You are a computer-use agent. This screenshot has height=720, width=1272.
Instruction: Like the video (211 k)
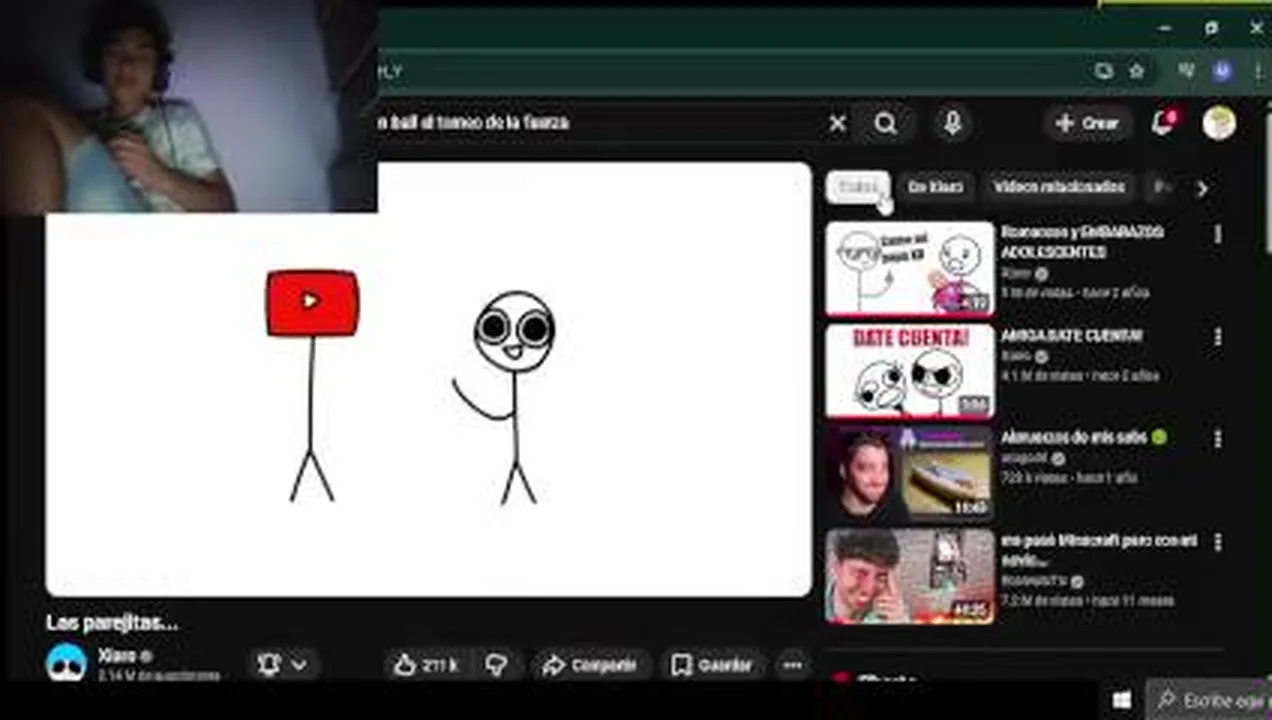[x=427, y=665]
